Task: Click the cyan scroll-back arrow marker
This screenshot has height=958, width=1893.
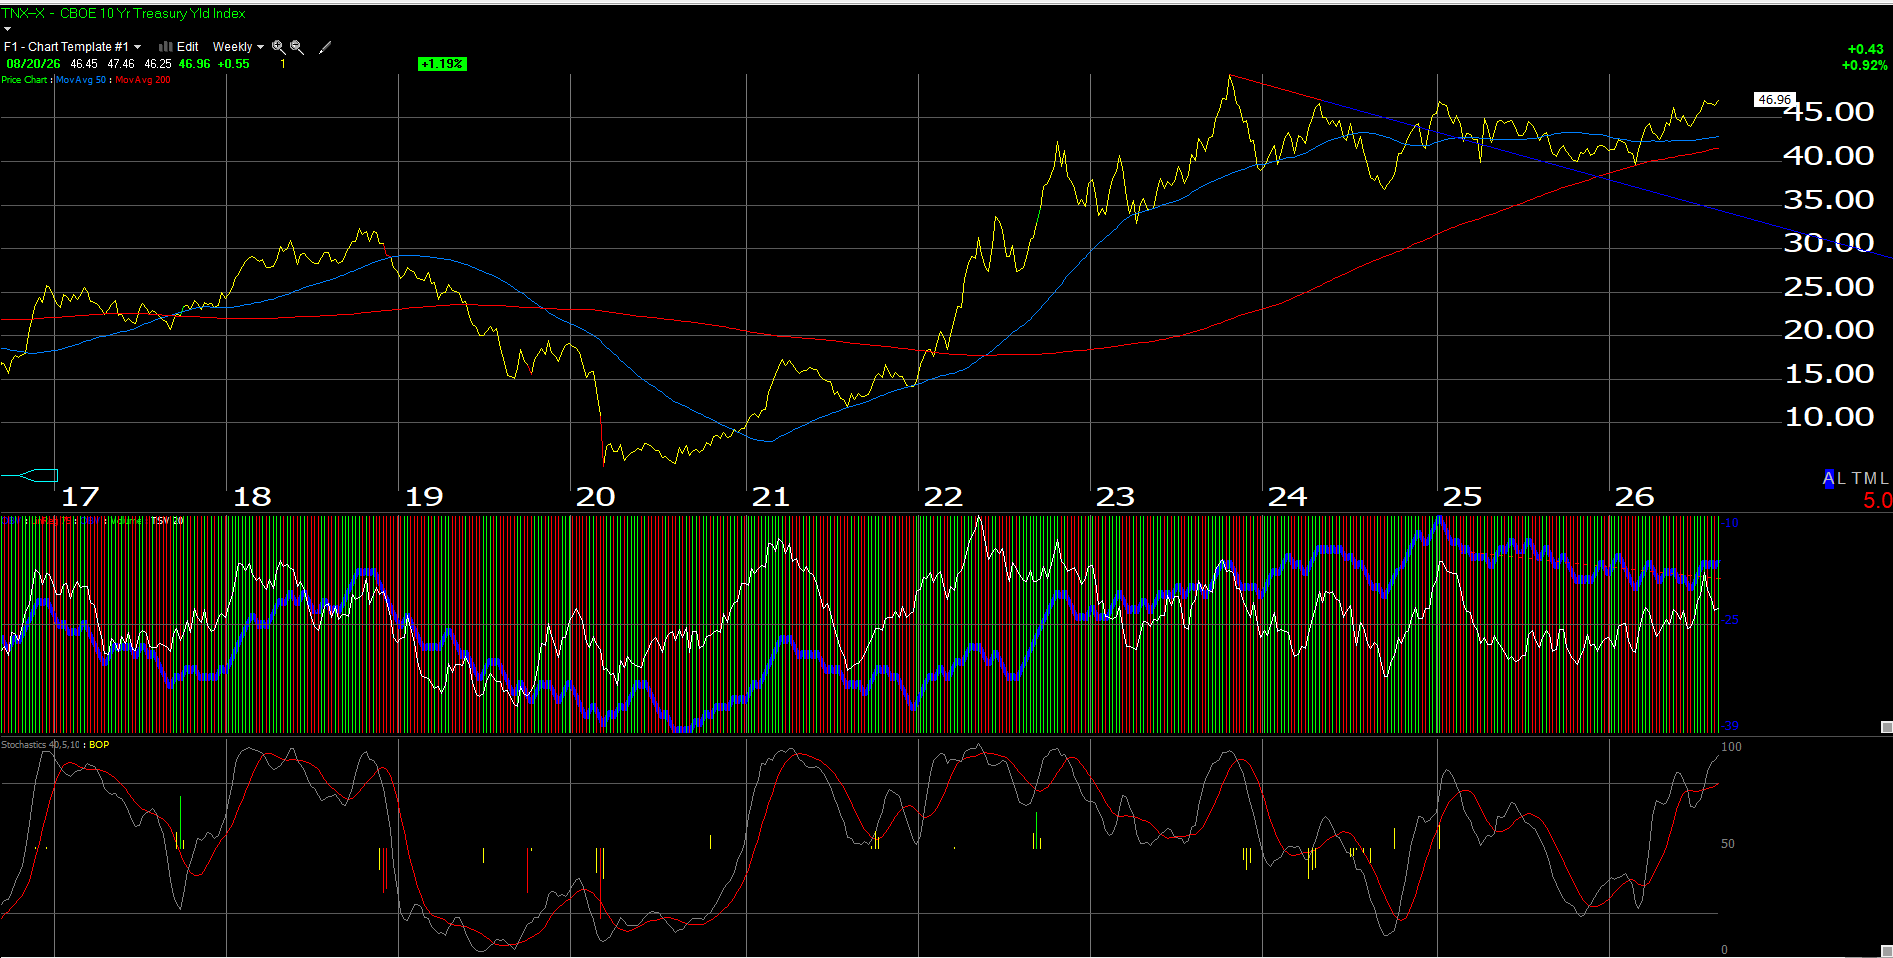Action: pyautogui.click(x=30, y=475)
